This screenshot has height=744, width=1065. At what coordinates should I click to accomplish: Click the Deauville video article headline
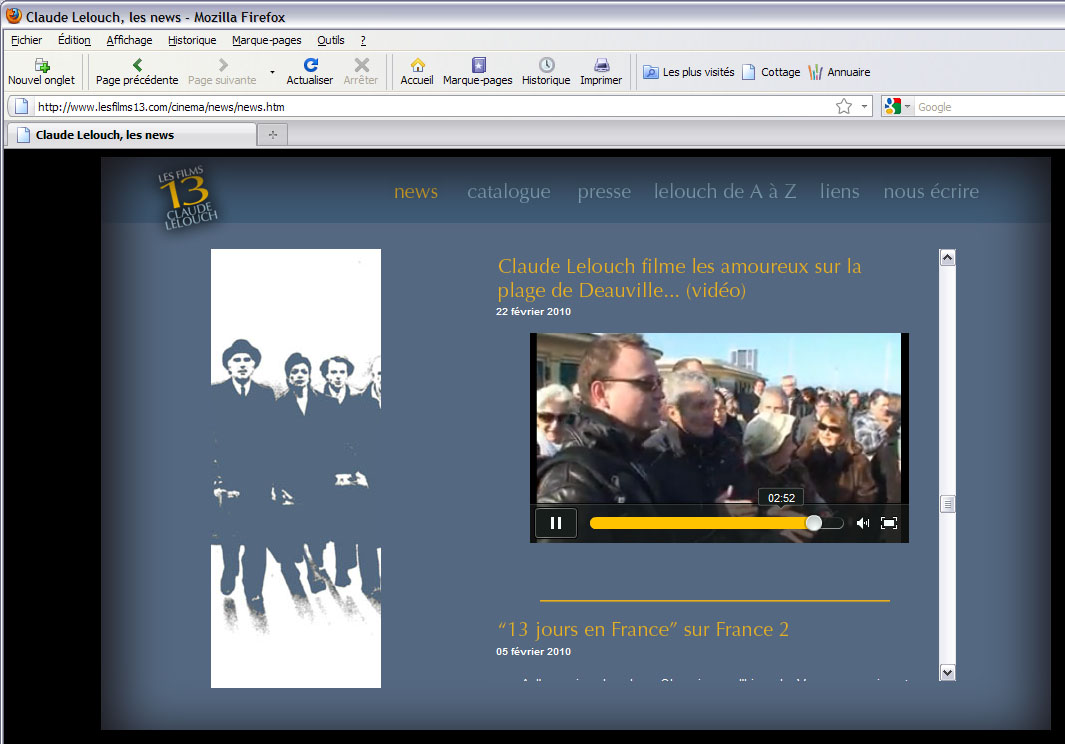[679, 278]
